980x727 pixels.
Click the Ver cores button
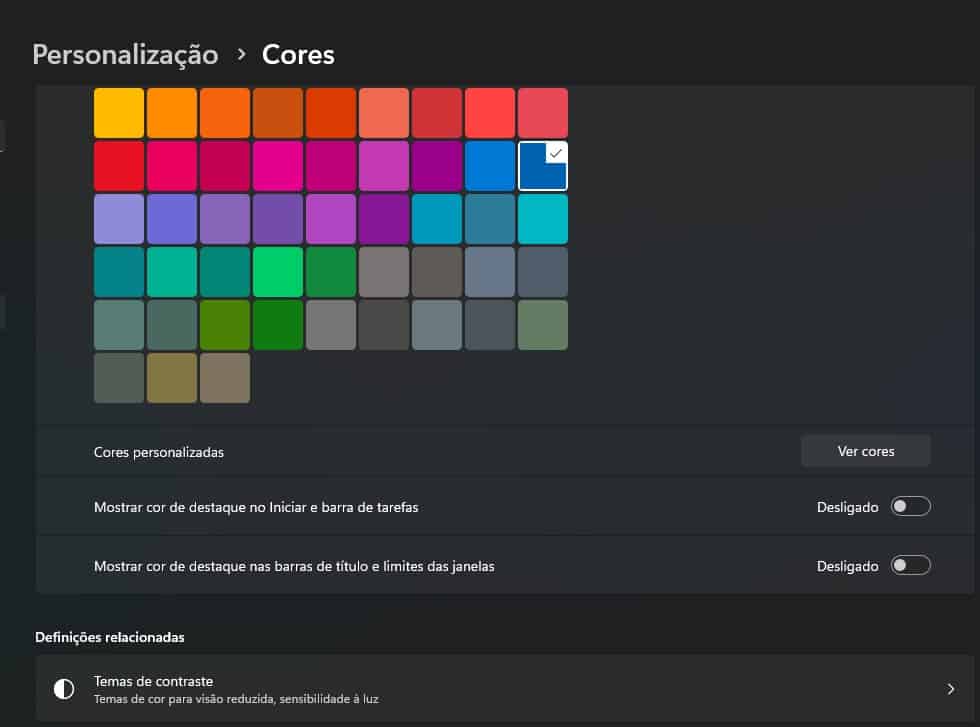pos(866,451)
